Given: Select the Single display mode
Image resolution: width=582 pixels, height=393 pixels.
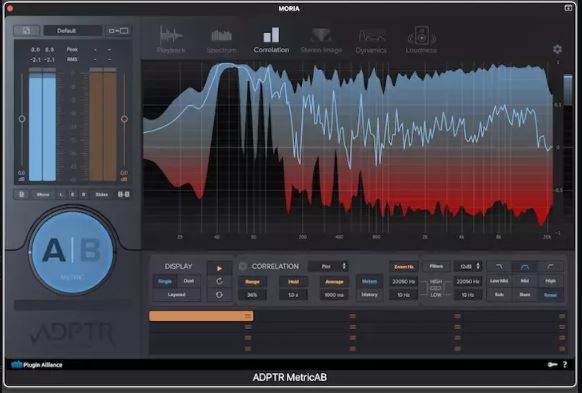Looking at the screenshot, I should click(165, 281).
